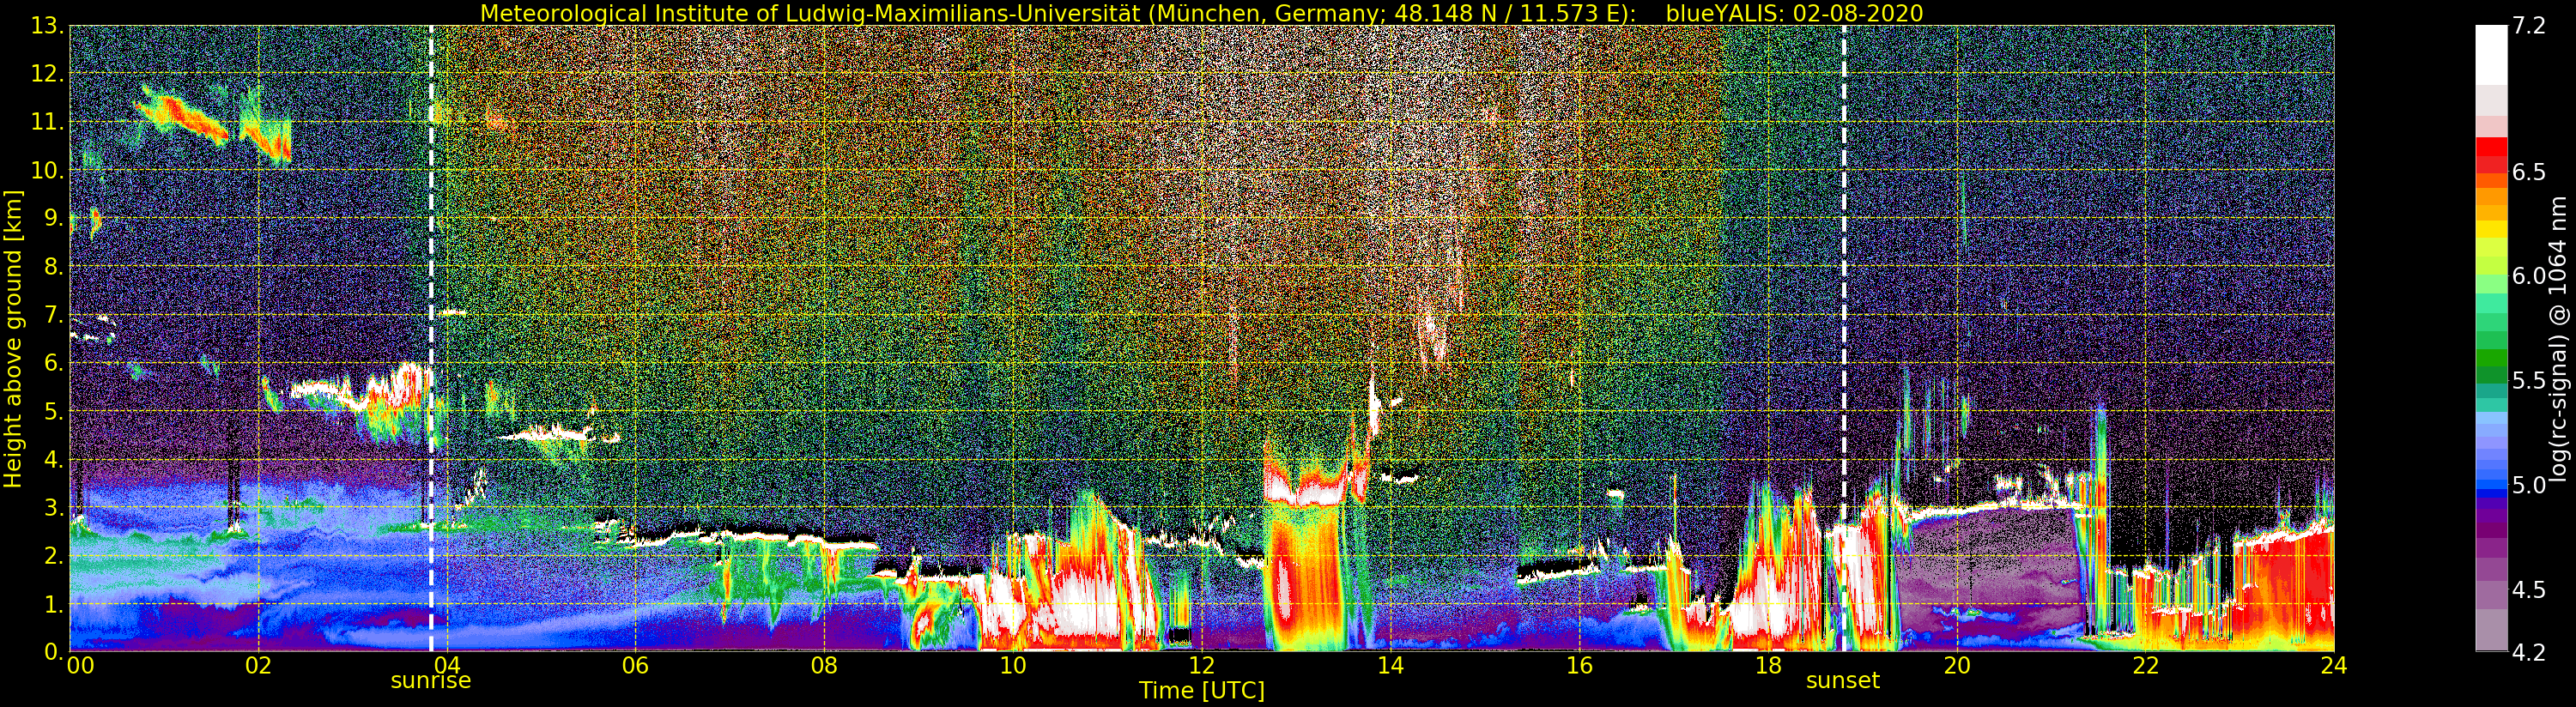Image resolution: width=2576 pixels, height=707 pixels.
Task: Click the "7." height-axis tick label
Action: pyautogui.click(x=53, y=315)
